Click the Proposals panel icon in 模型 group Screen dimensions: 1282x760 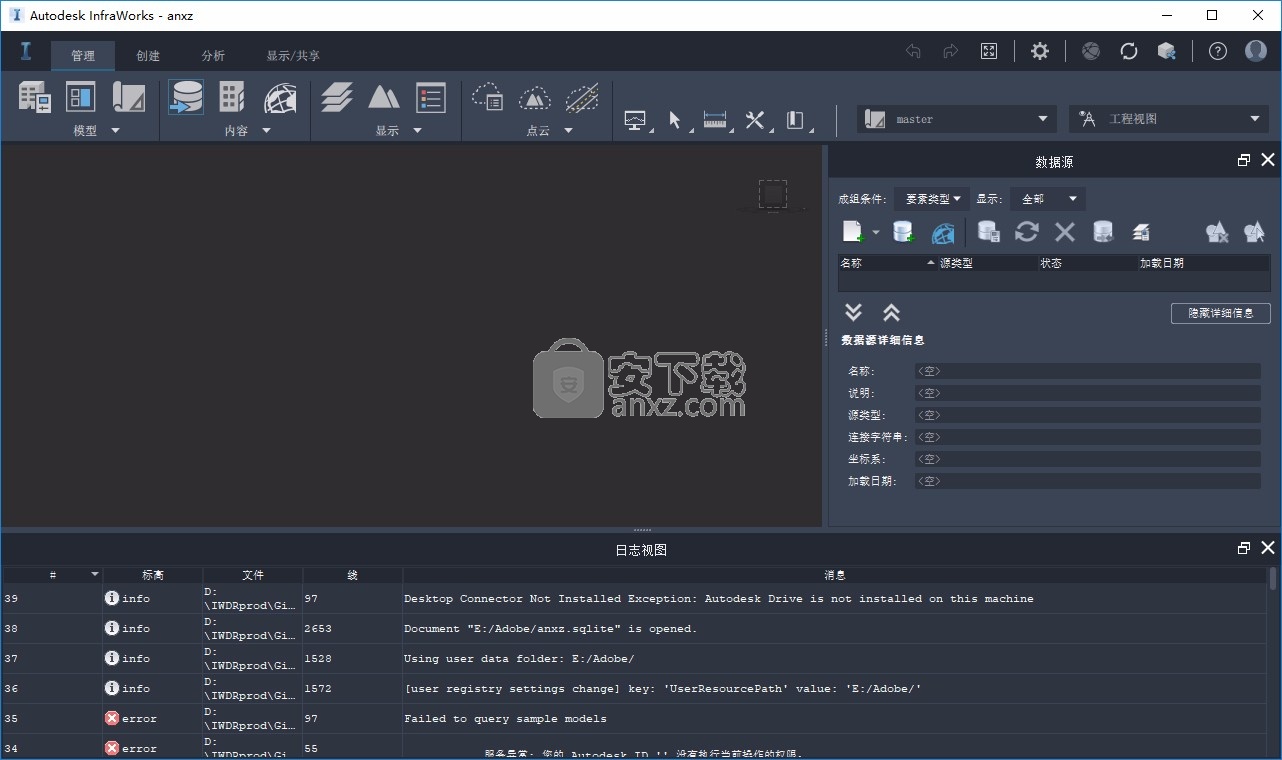[x=80, y=97]
